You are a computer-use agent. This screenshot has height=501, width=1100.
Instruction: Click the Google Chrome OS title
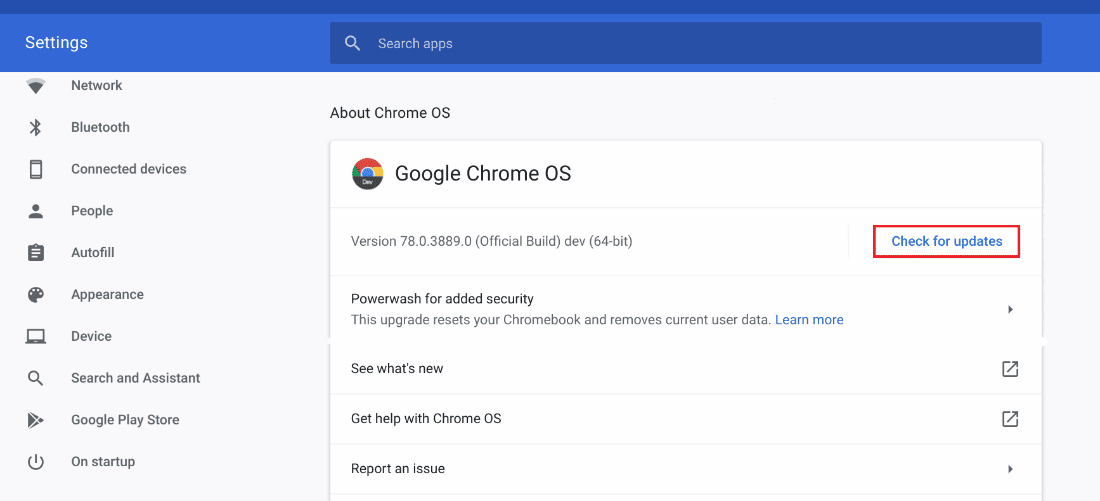pyautogui.click(x=483, y=173)
